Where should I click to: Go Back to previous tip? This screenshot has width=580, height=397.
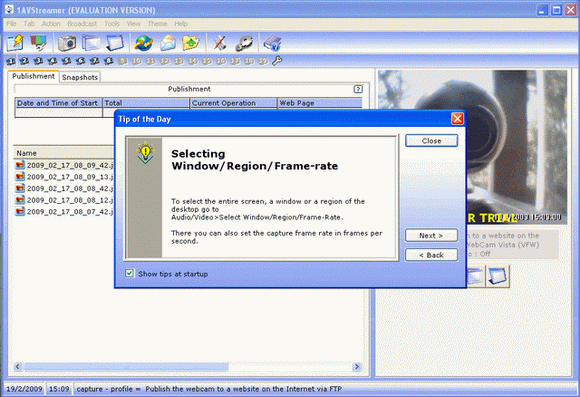431,255
